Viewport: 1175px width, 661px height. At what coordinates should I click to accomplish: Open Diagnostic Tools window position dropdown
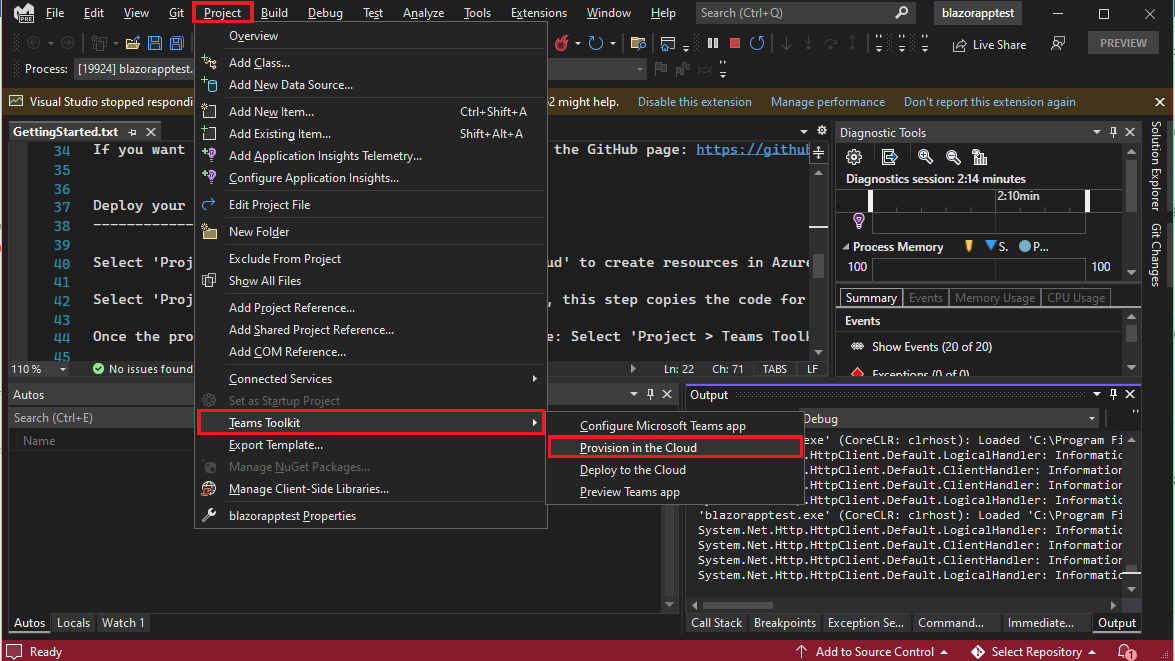click(x=1096, y=132)
